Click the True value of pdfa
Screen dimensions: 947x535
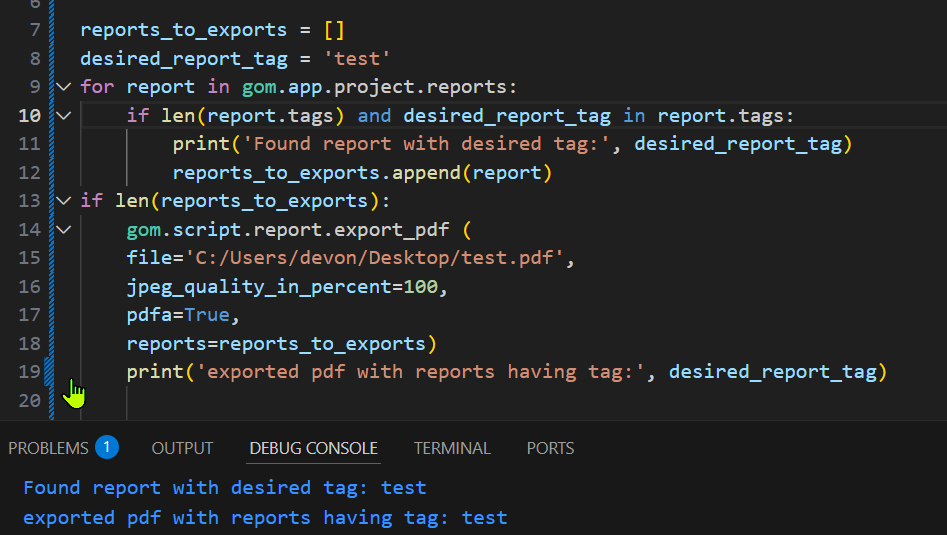(x=207, y=315)
